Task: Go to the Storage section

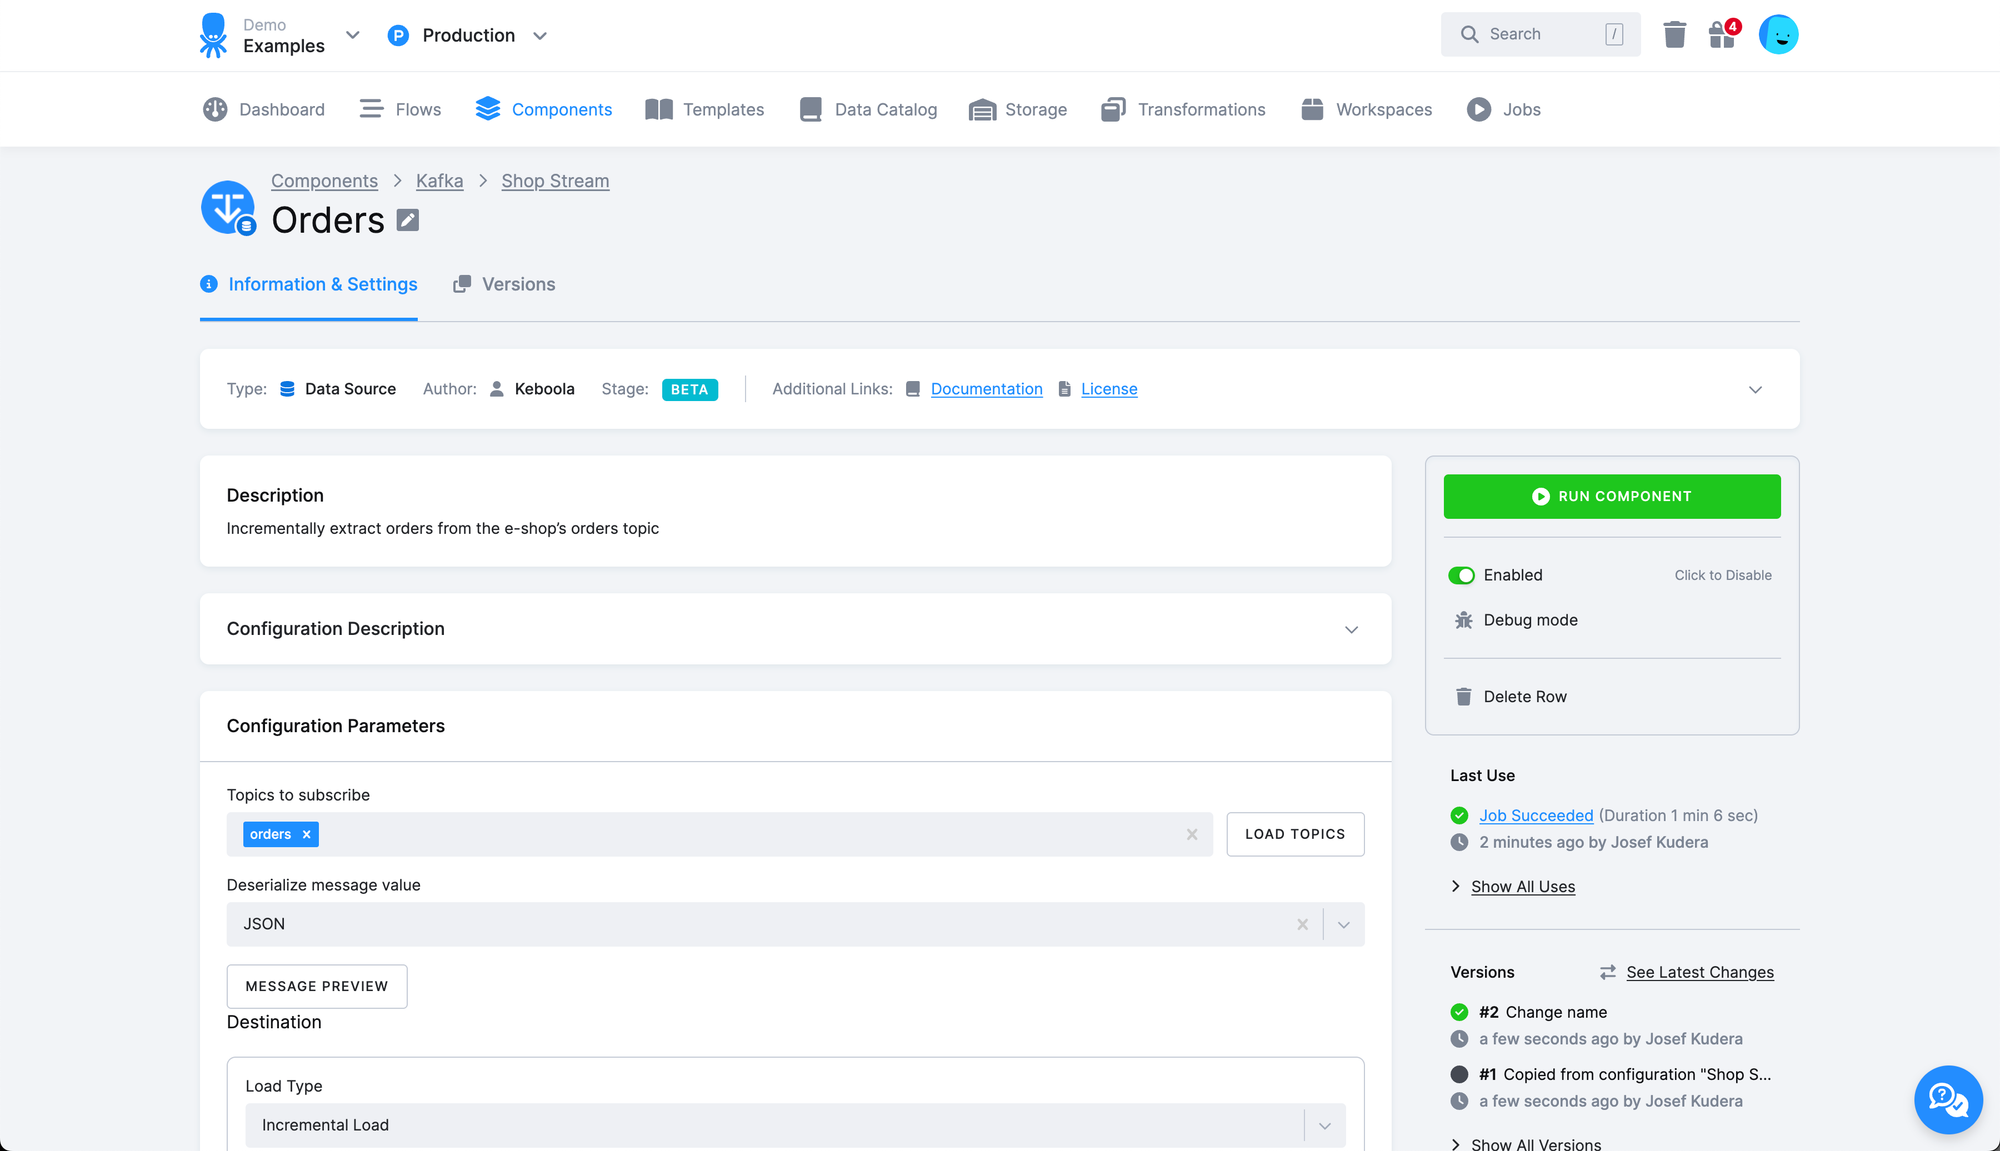Action: [x=1018, y=109]
